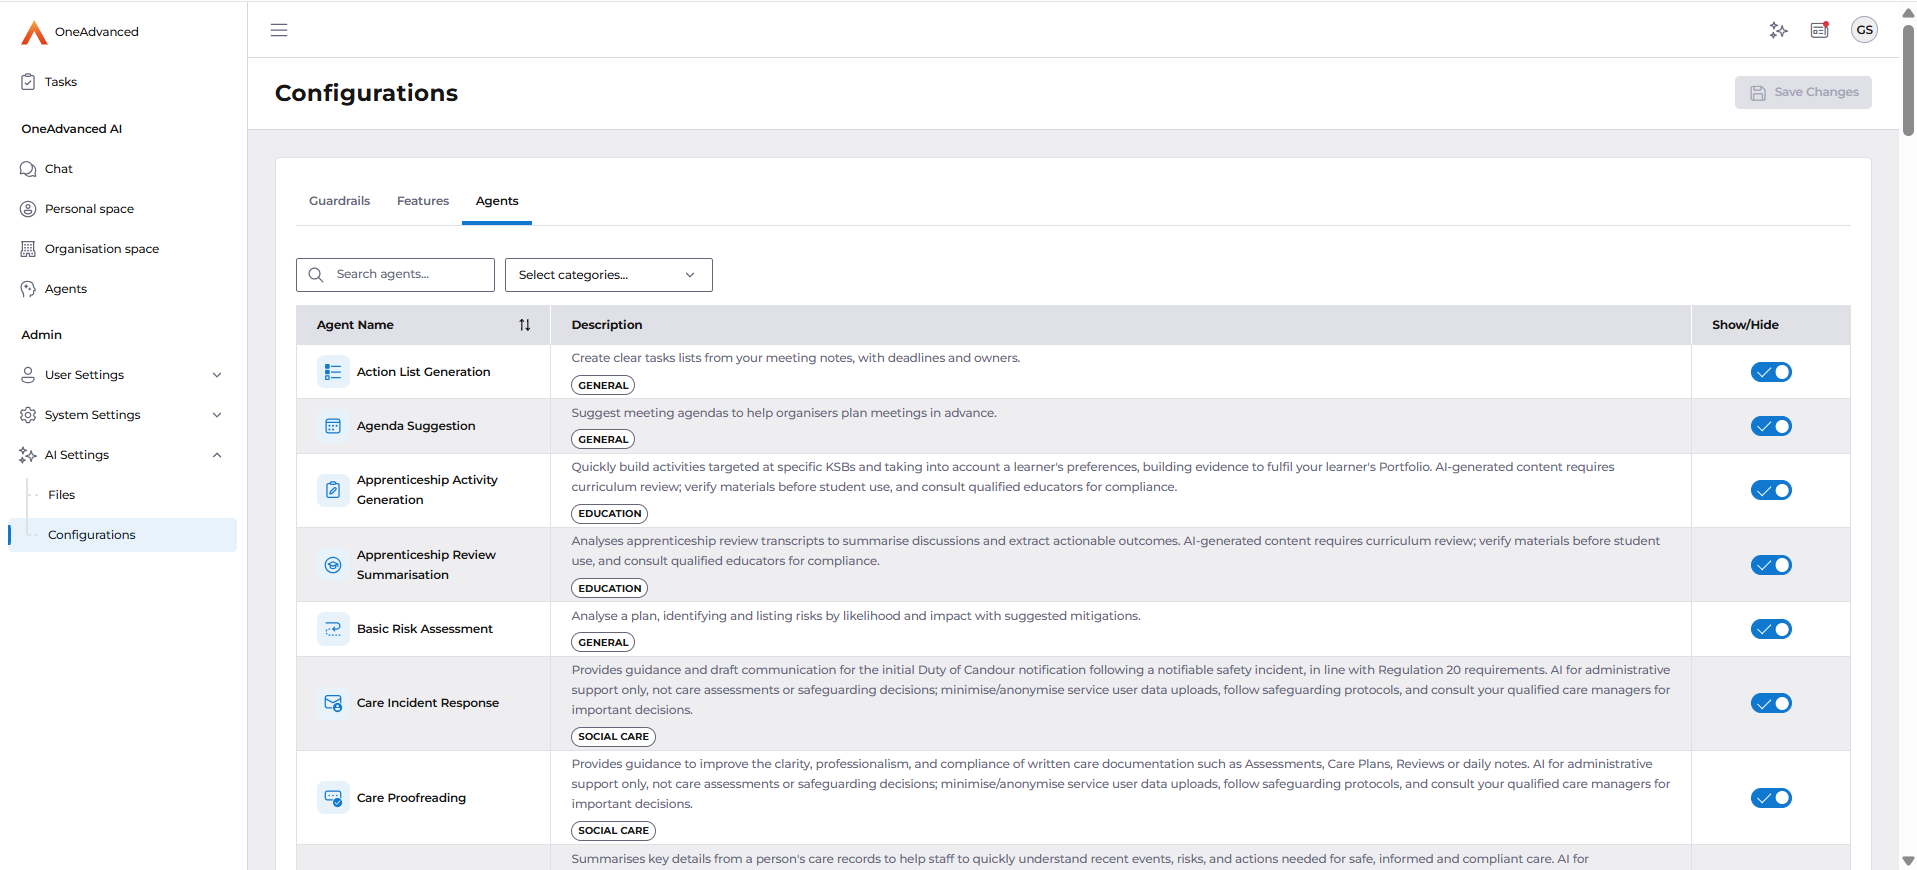Go to Tasks link

point(61,82)
